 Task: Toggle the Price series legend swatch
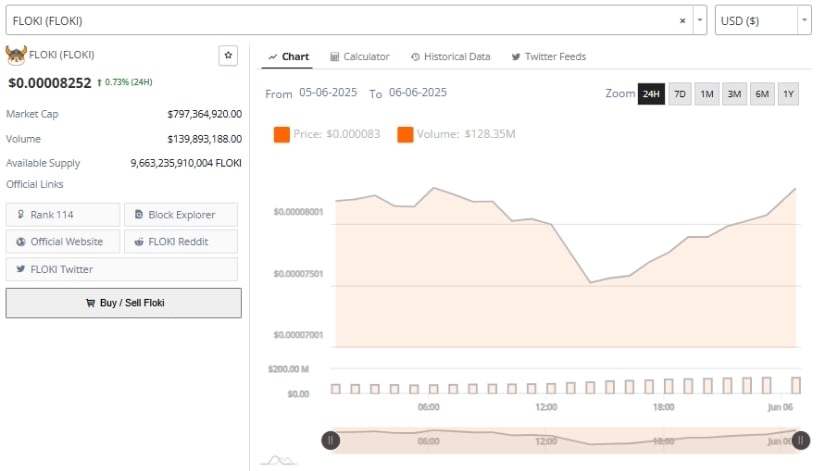(x=281, y=134)
